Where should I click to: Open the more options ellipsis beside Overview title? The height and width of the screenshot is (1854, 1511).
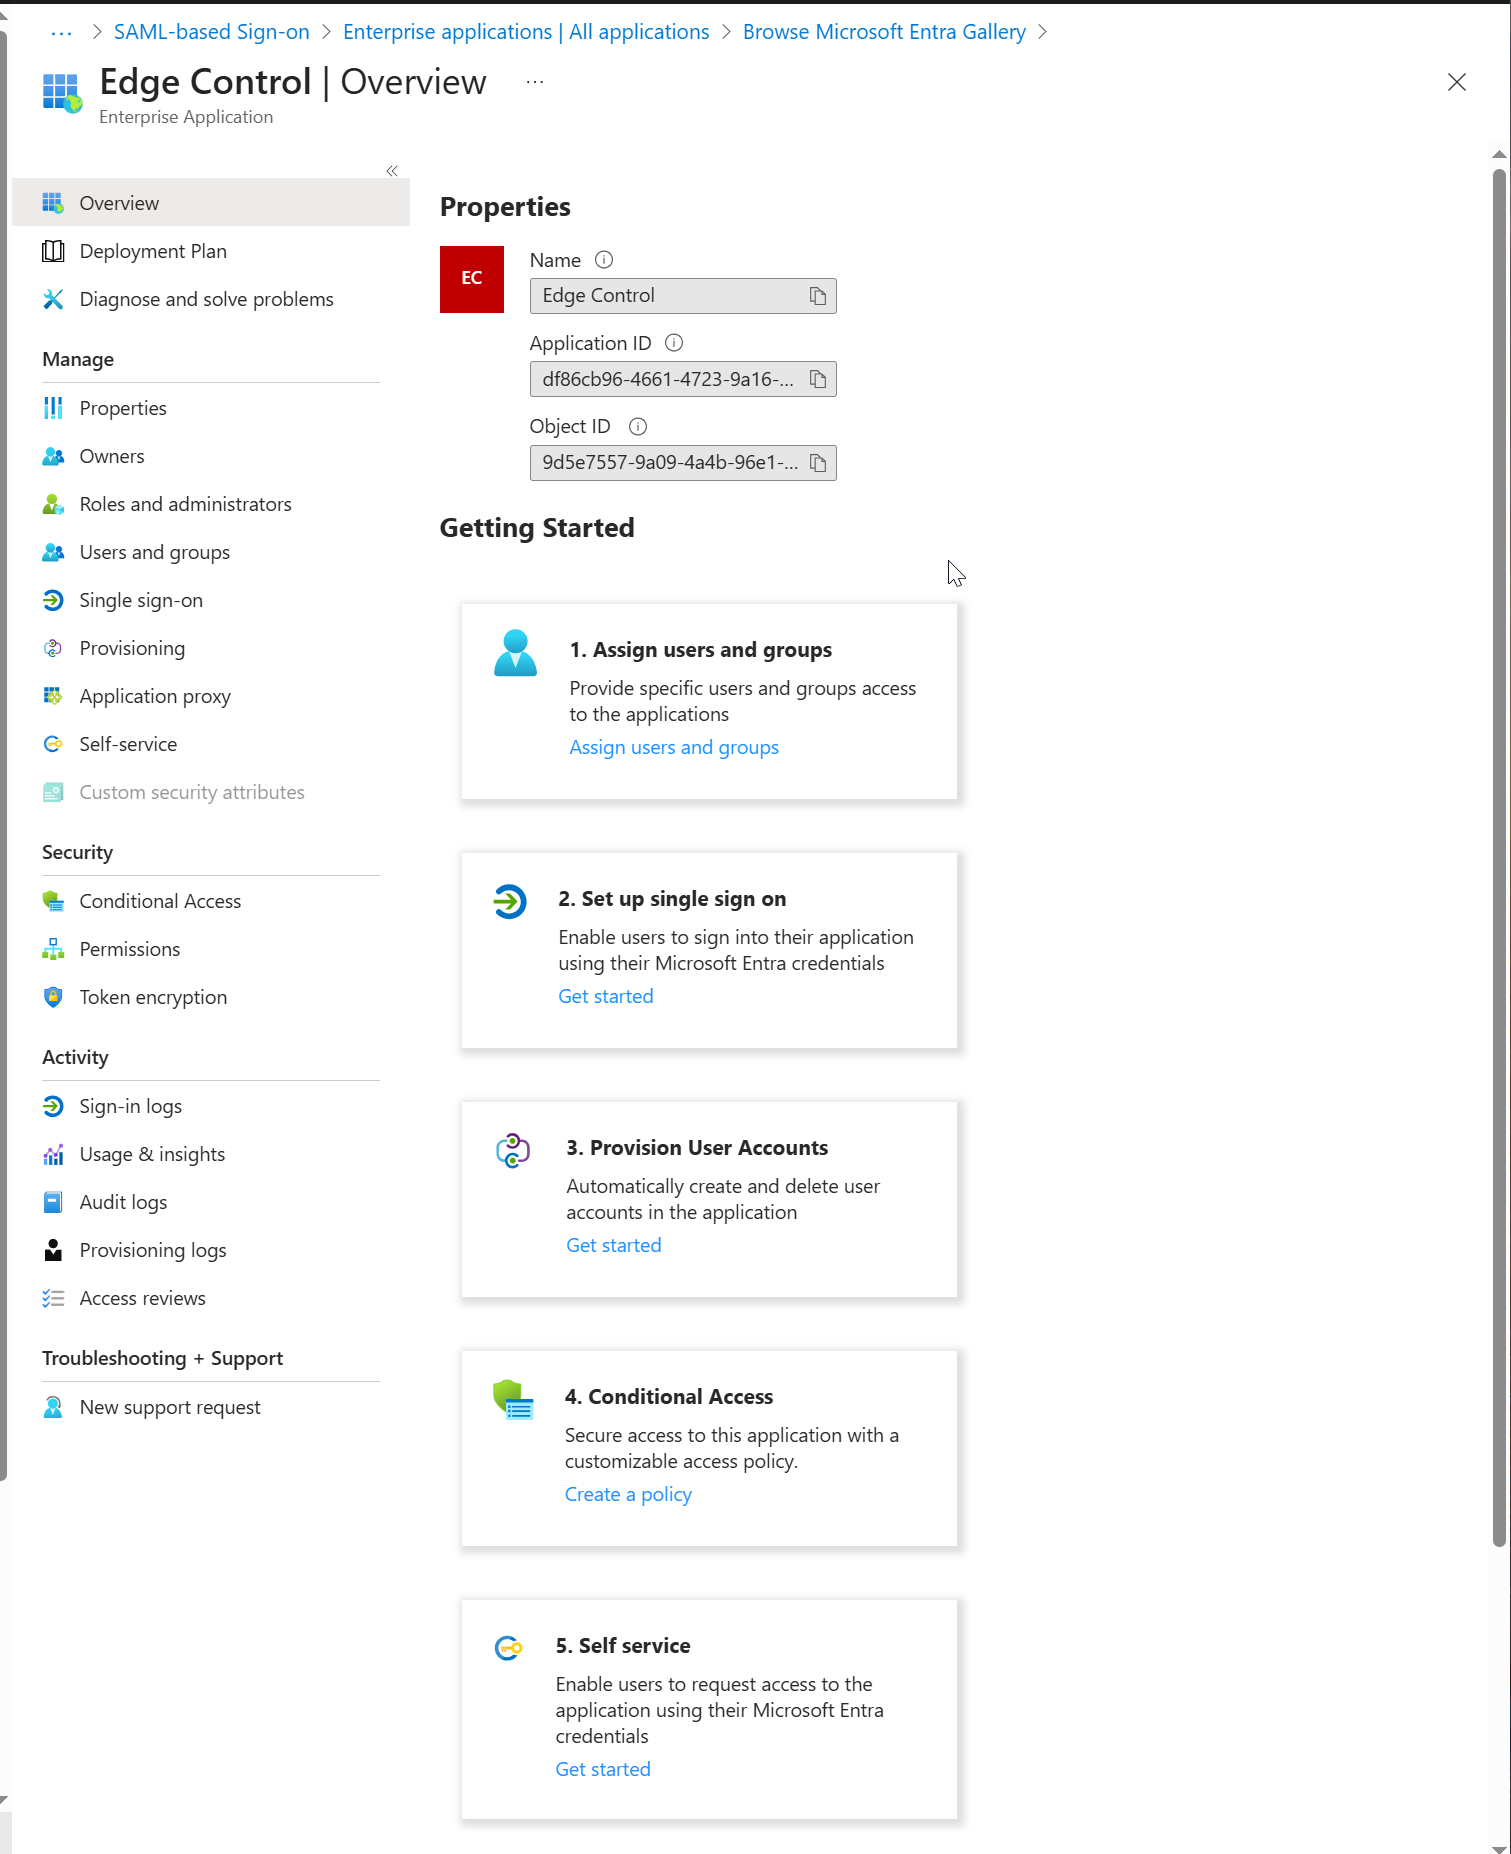click(x=535, y=82)
